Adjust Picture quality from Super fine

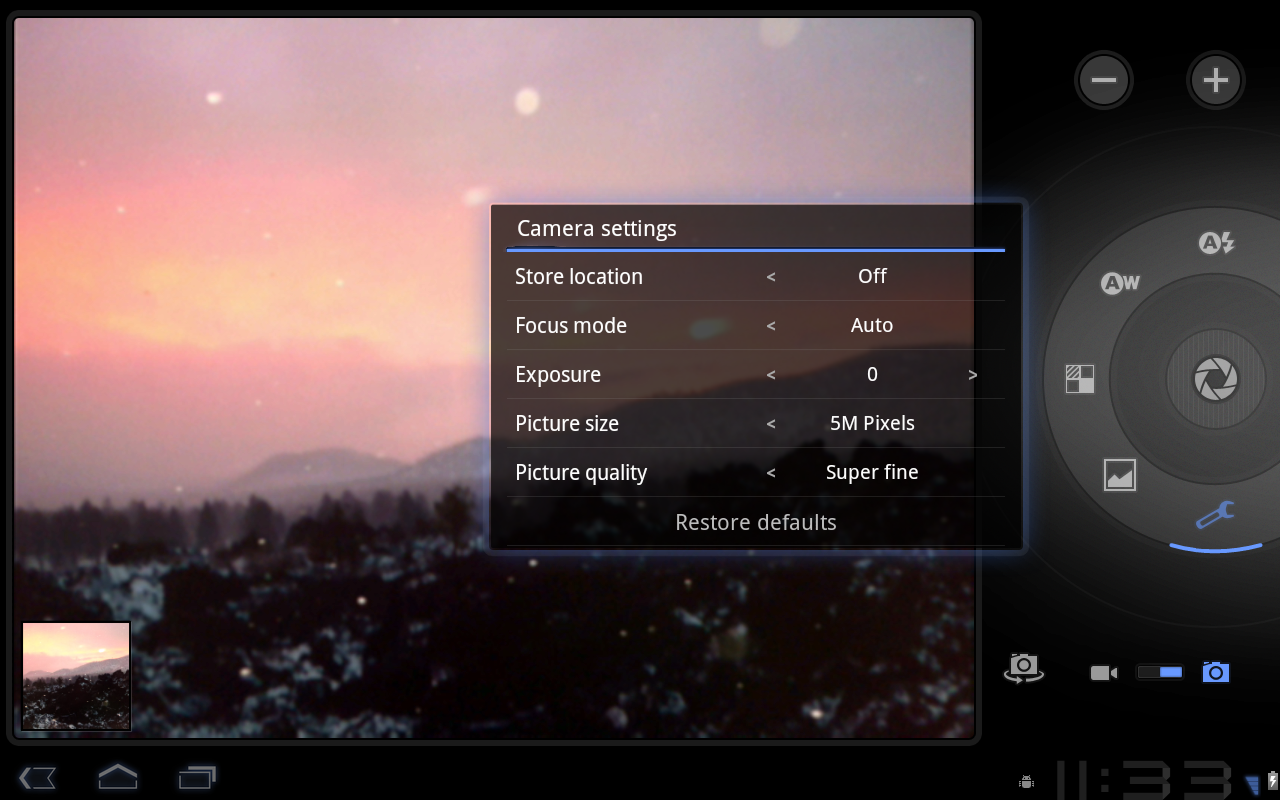click(771, 472)
